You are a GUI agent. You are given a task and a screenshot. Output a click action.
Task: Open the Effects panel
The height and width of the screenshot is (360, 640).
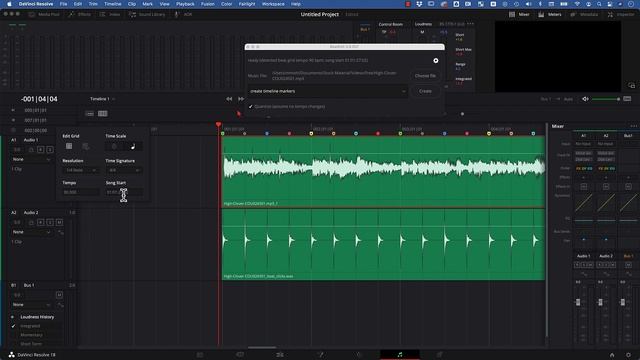(80, 14)
